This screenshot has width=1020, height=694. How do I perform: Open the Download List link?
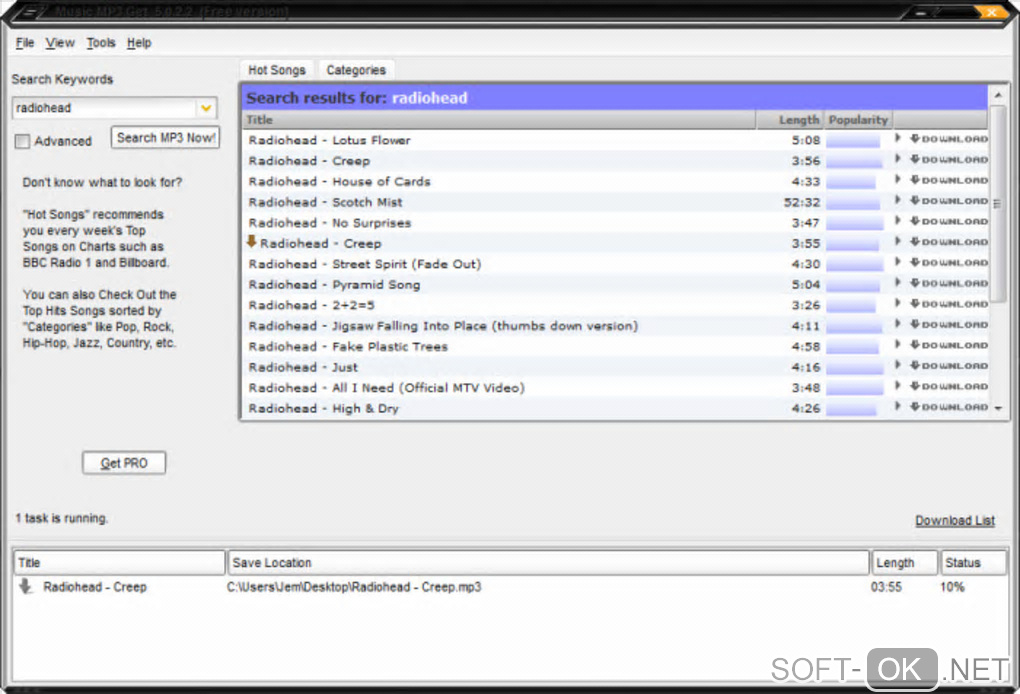coord(955,520)
